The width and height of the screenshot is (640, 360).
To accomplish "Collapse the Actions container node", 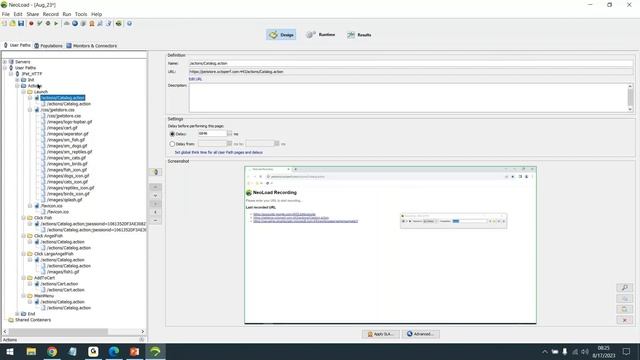I will point(17,86).
